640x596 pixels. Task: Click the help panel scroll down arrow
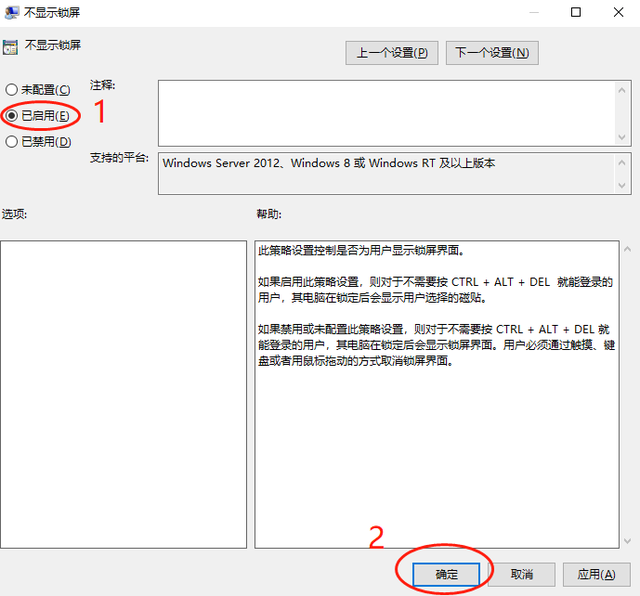(x=627, y=541)
